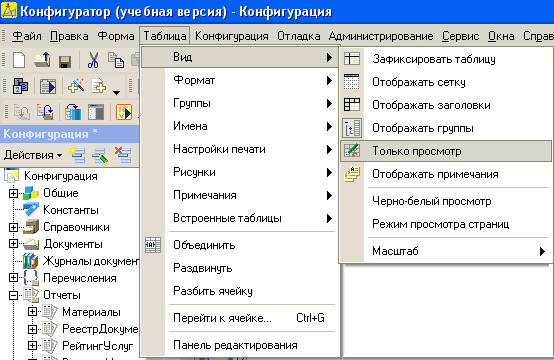Click the Отображать заголовки icon

click(x=352, y=105)
